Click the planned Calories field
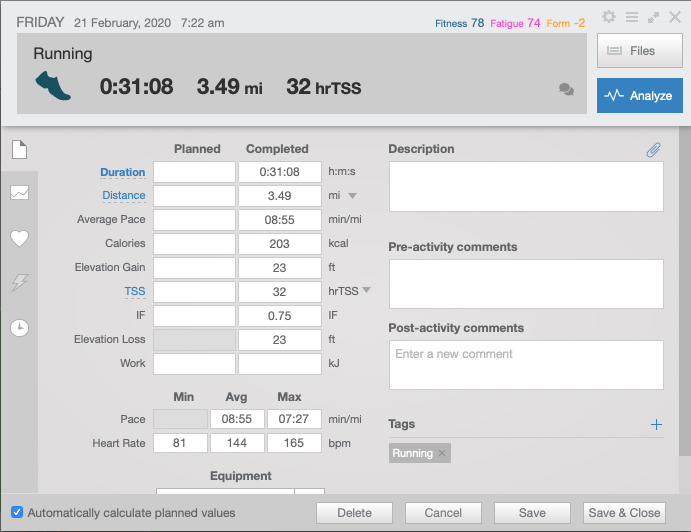 click(194, 244)
